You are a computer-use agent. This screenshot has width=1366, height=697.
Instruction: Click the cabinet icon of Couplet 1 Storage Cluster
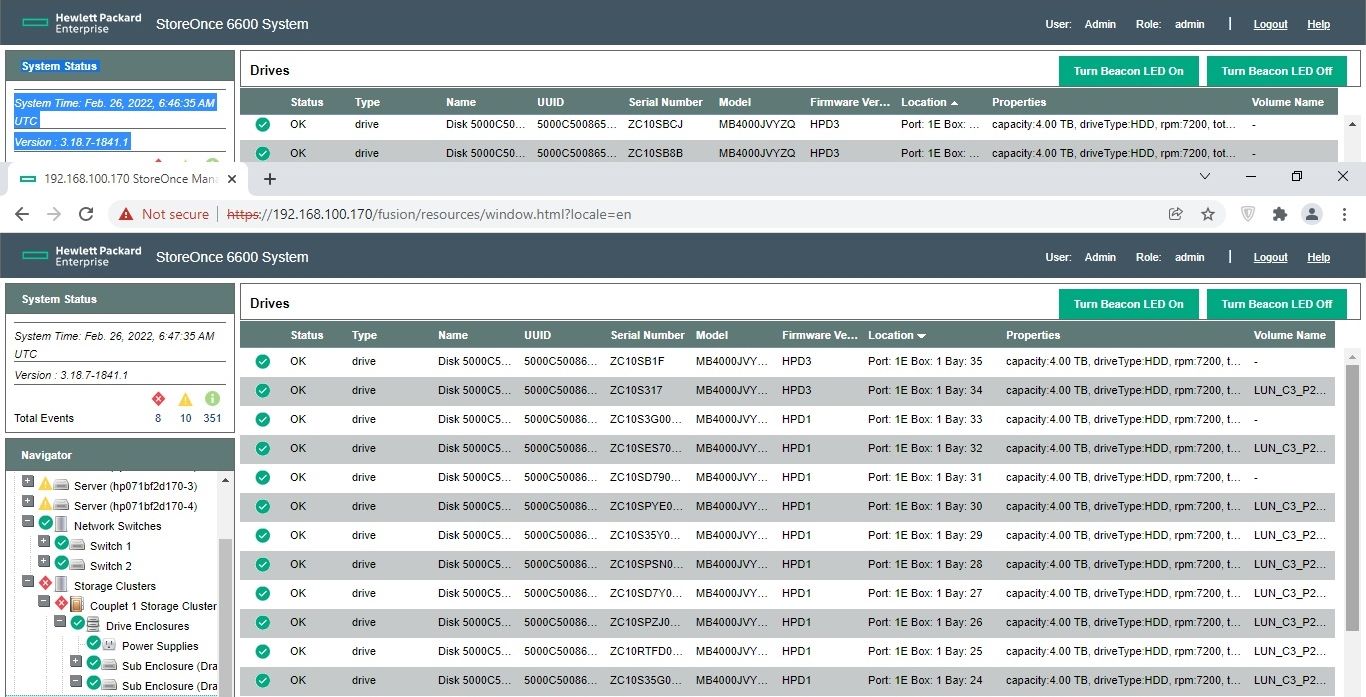(77, 604)
